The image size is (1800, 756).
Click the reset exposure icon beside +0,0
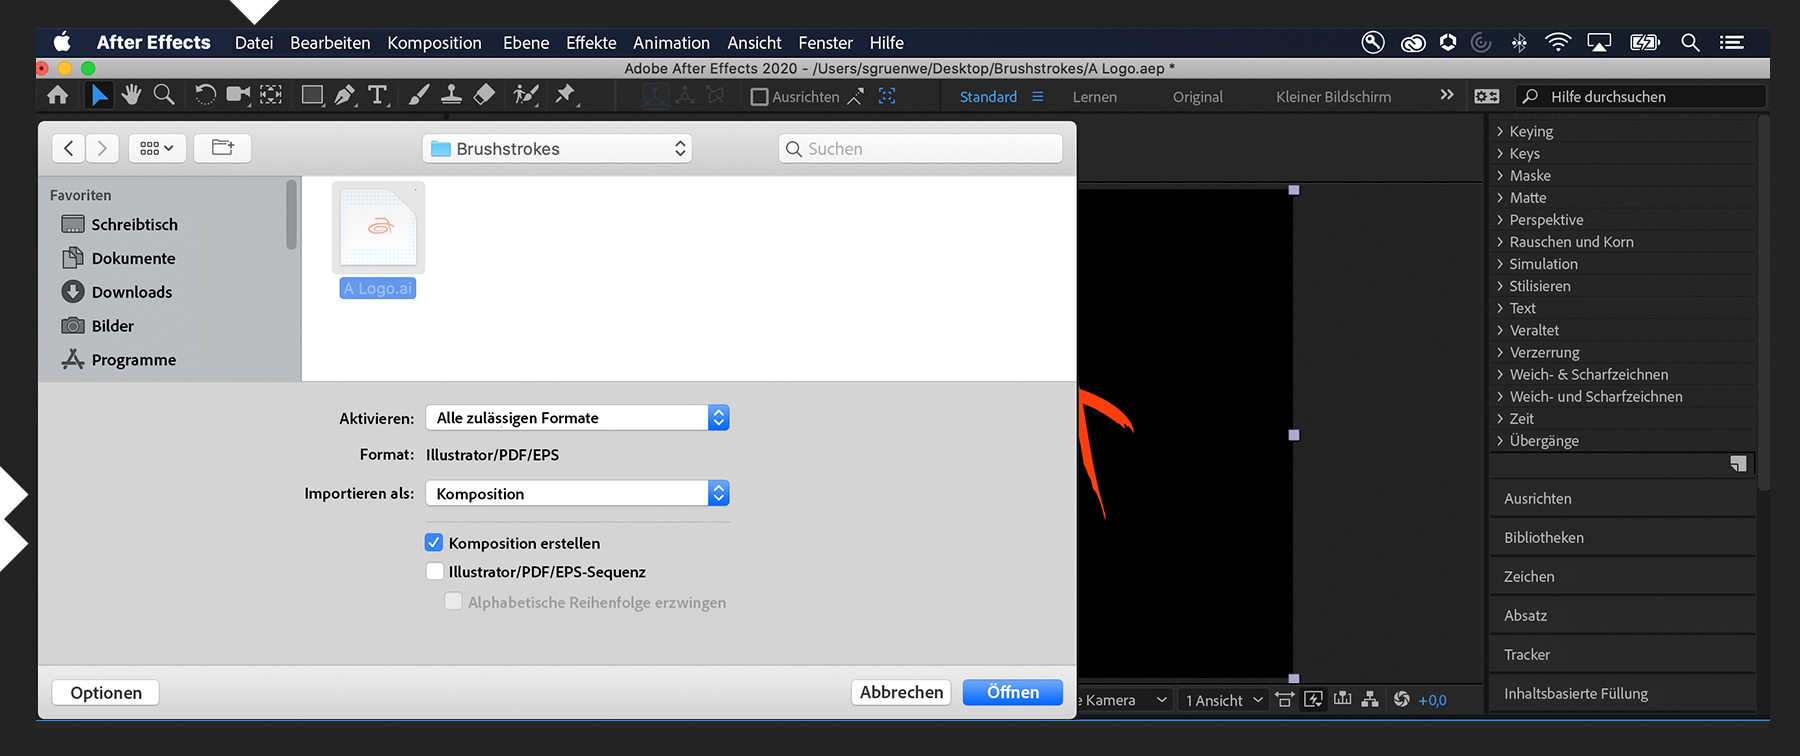(x=1401, y=700)
